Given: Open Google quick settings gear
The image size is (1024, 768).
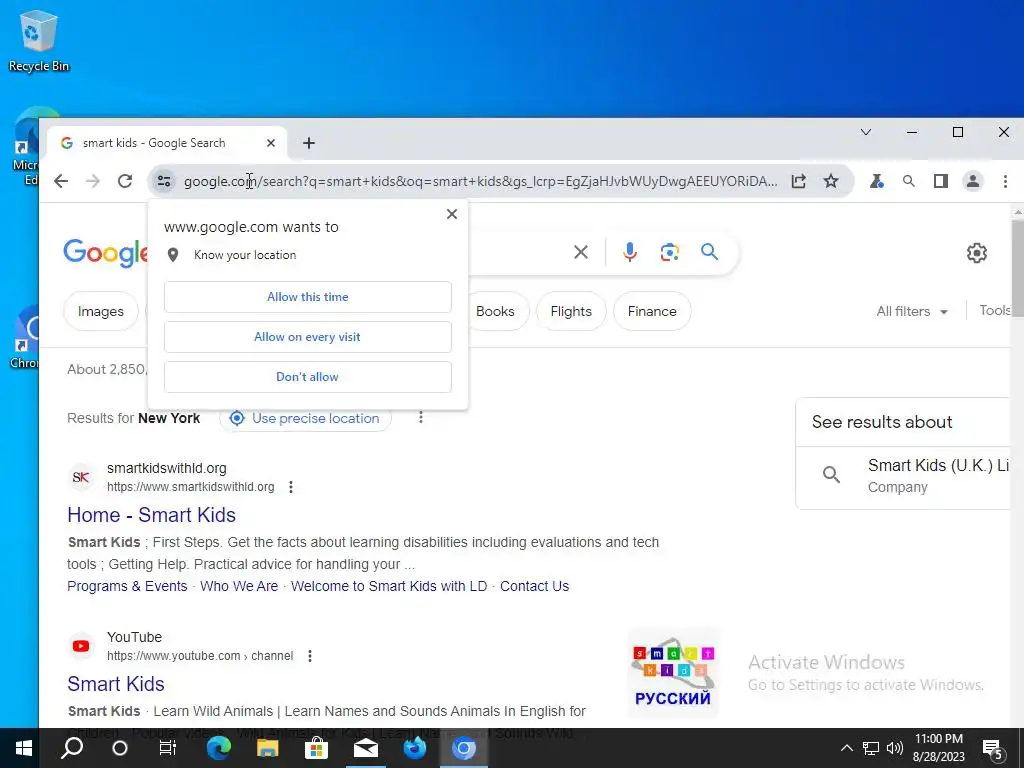Looking at the screenshot, I should pos(976,253).
